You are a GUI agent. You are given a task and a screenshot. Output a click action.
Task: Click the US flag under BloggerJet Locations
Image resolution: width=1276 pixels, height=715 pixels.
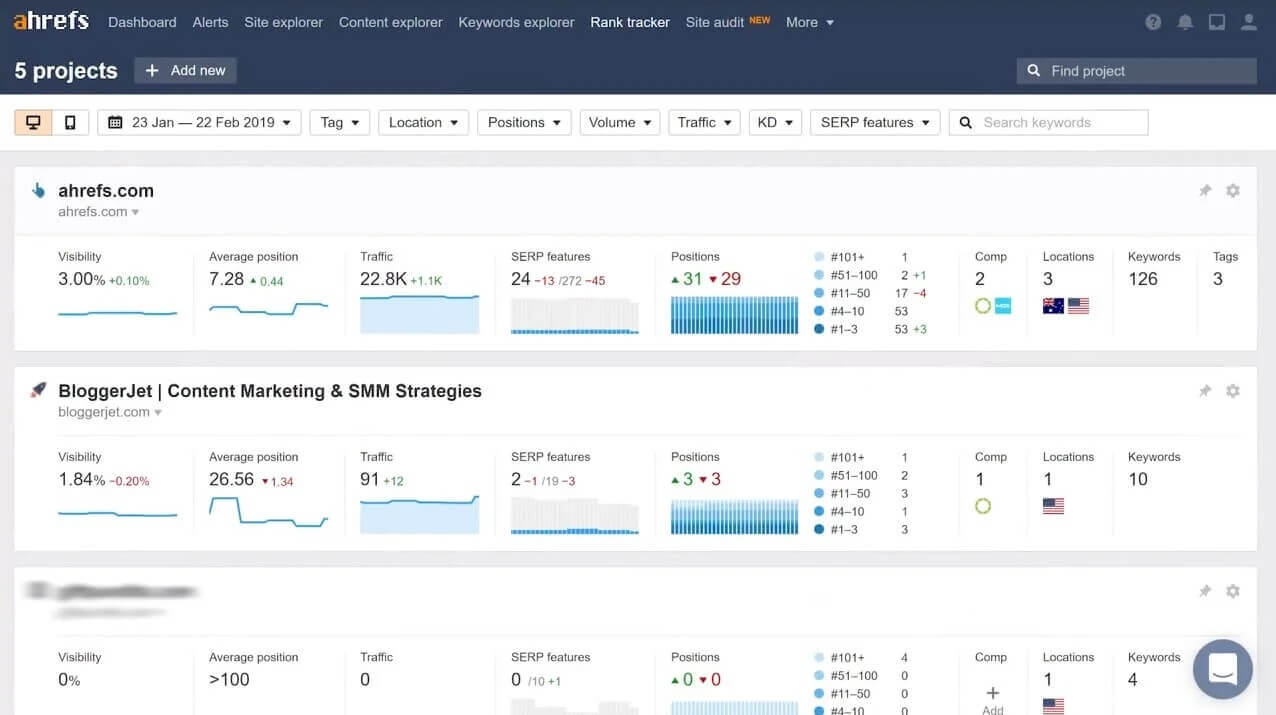pyautogui.click(x=1053, y=506)
